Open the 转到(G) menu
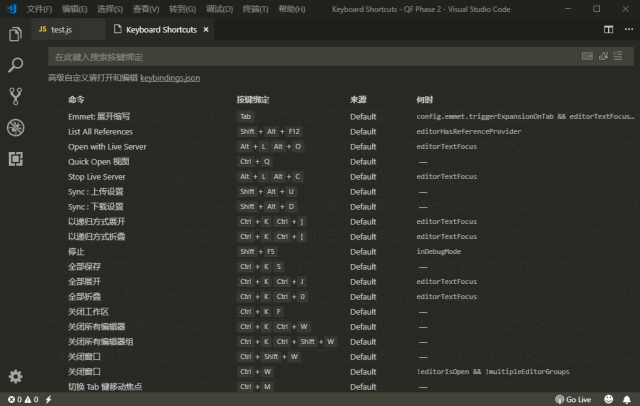 point(182,9)
